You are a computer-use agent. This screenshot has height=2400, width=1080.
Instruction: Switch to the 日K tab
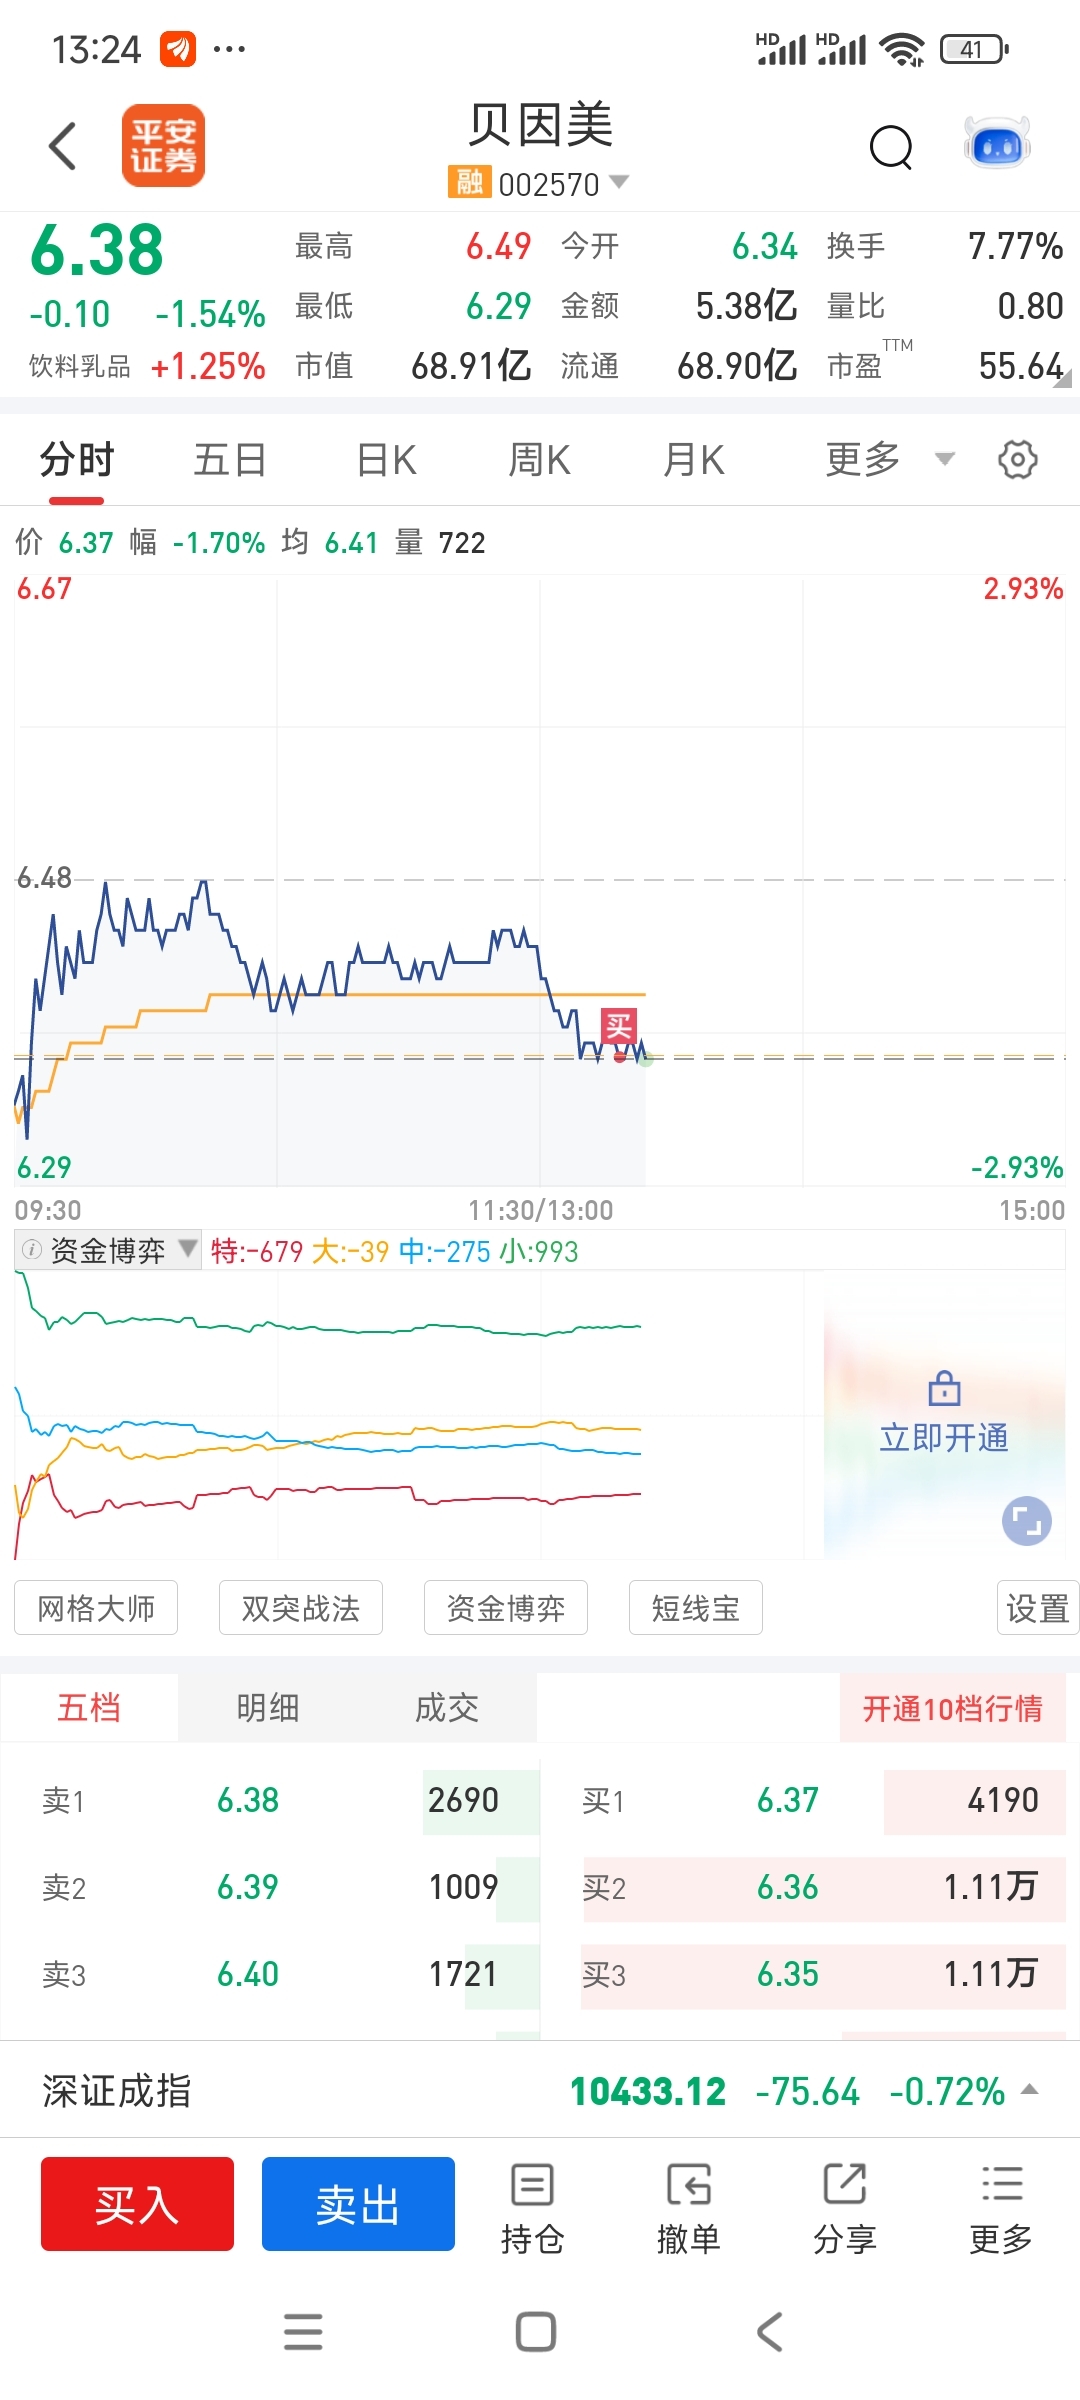point(386,460)
